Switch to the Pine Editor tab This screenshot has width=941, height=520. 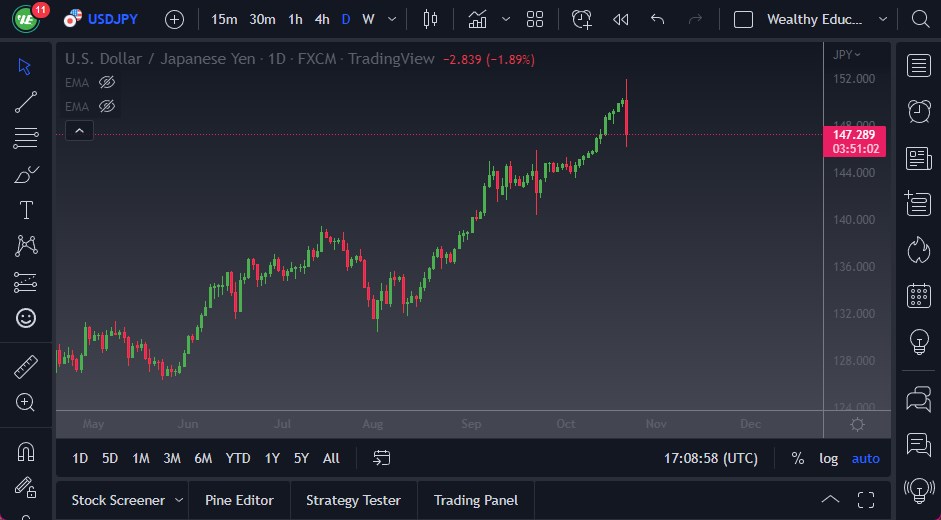pyautogui.click(x=239, y=500)
